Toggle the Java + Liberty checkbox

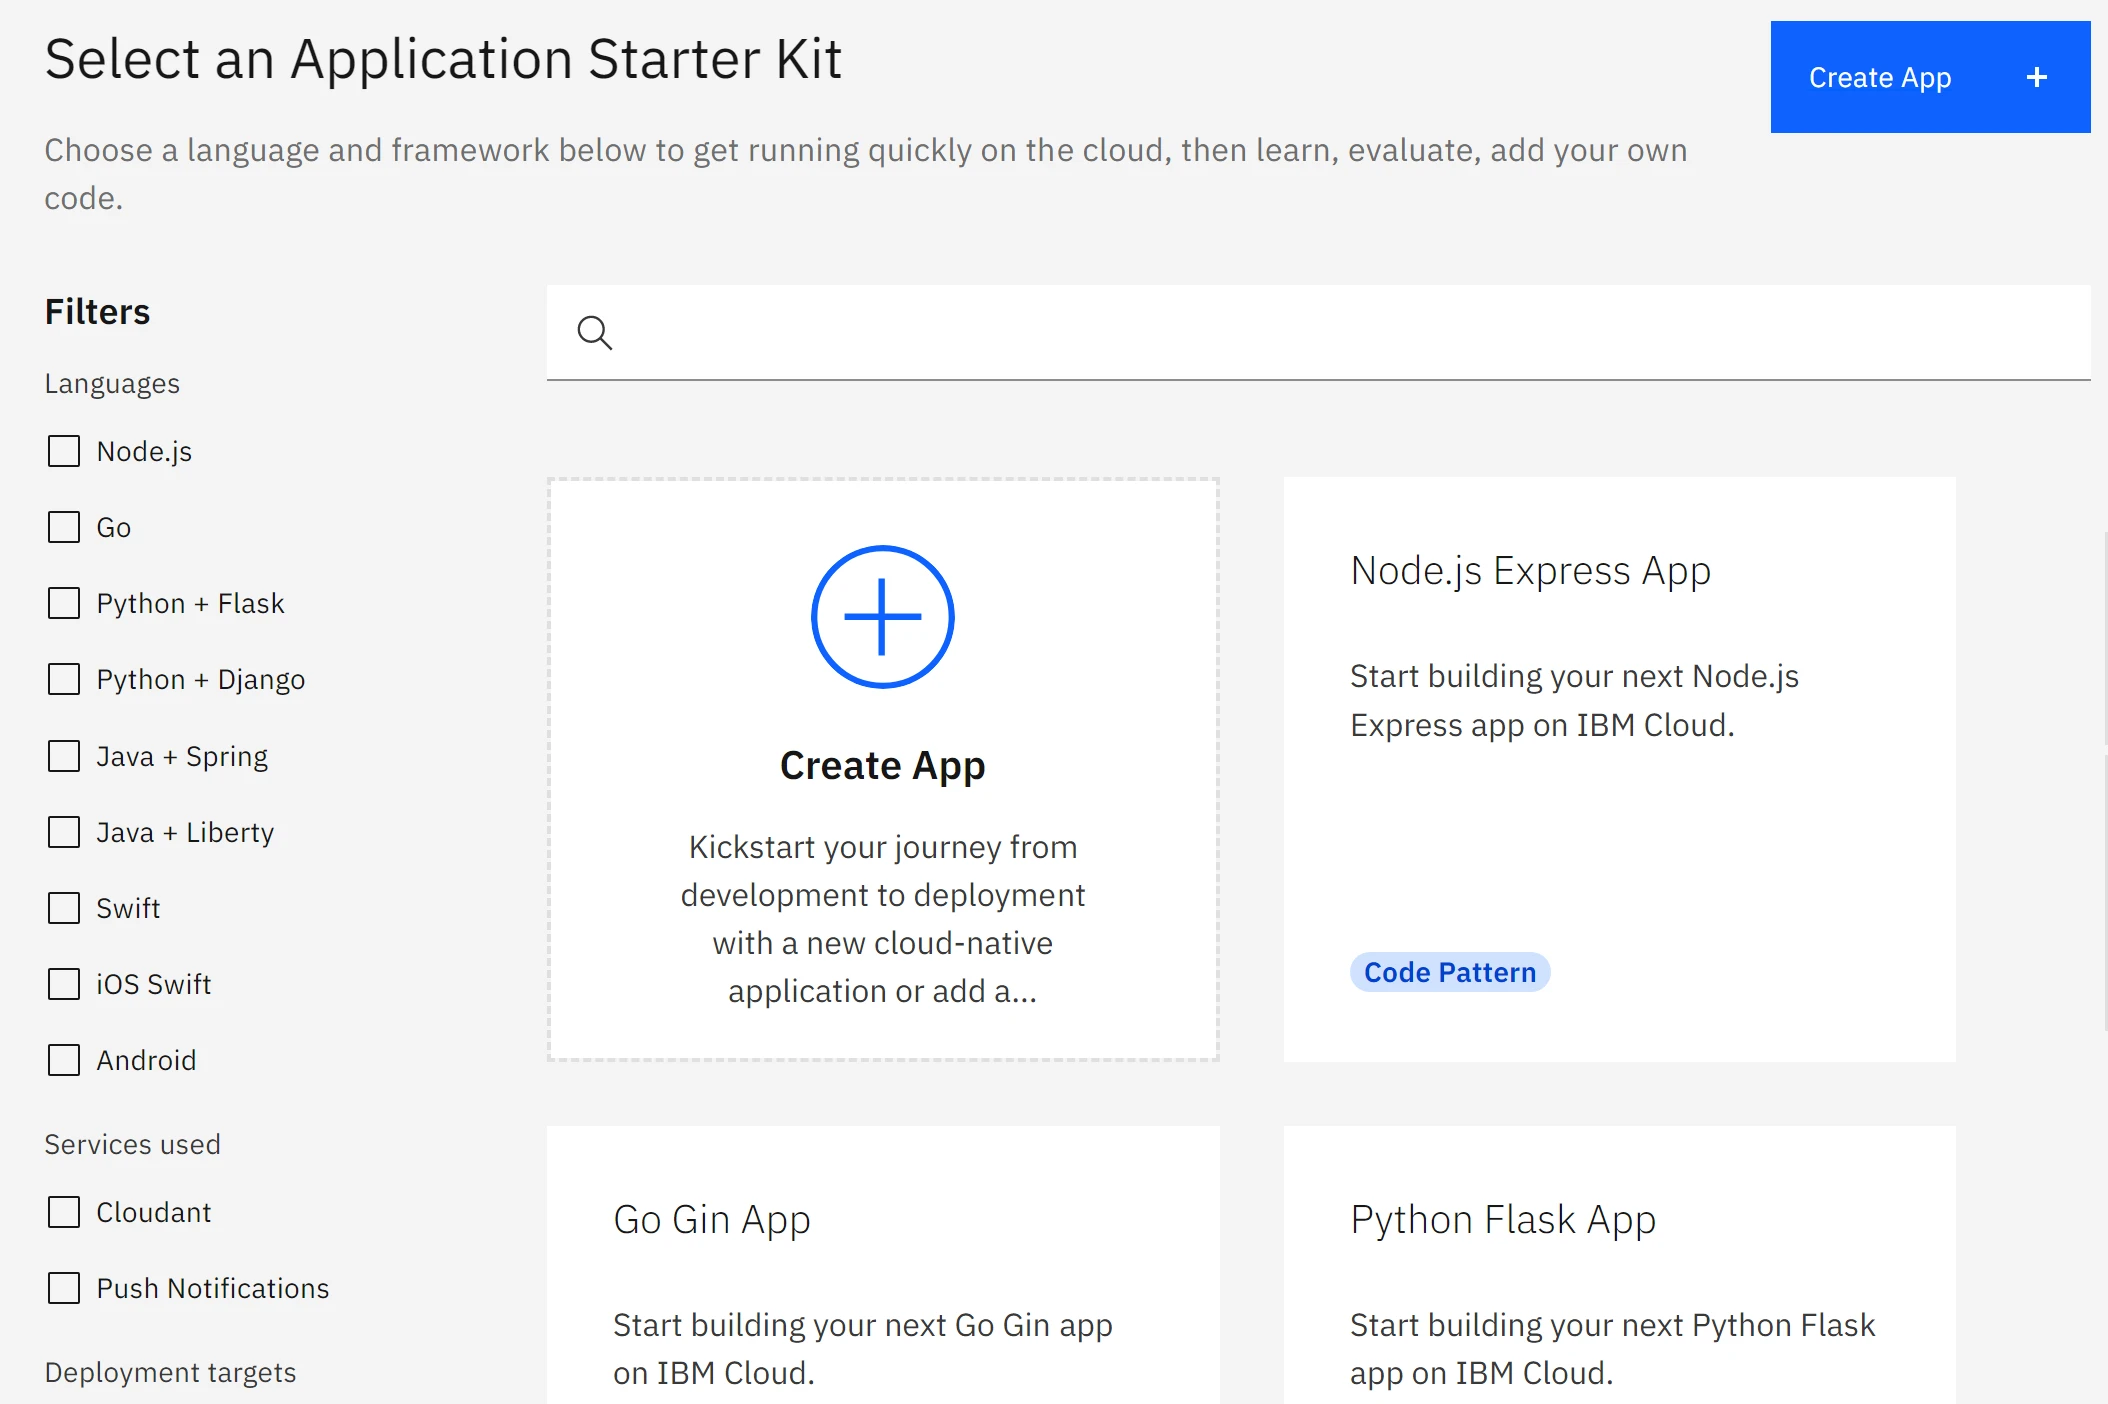64,832
